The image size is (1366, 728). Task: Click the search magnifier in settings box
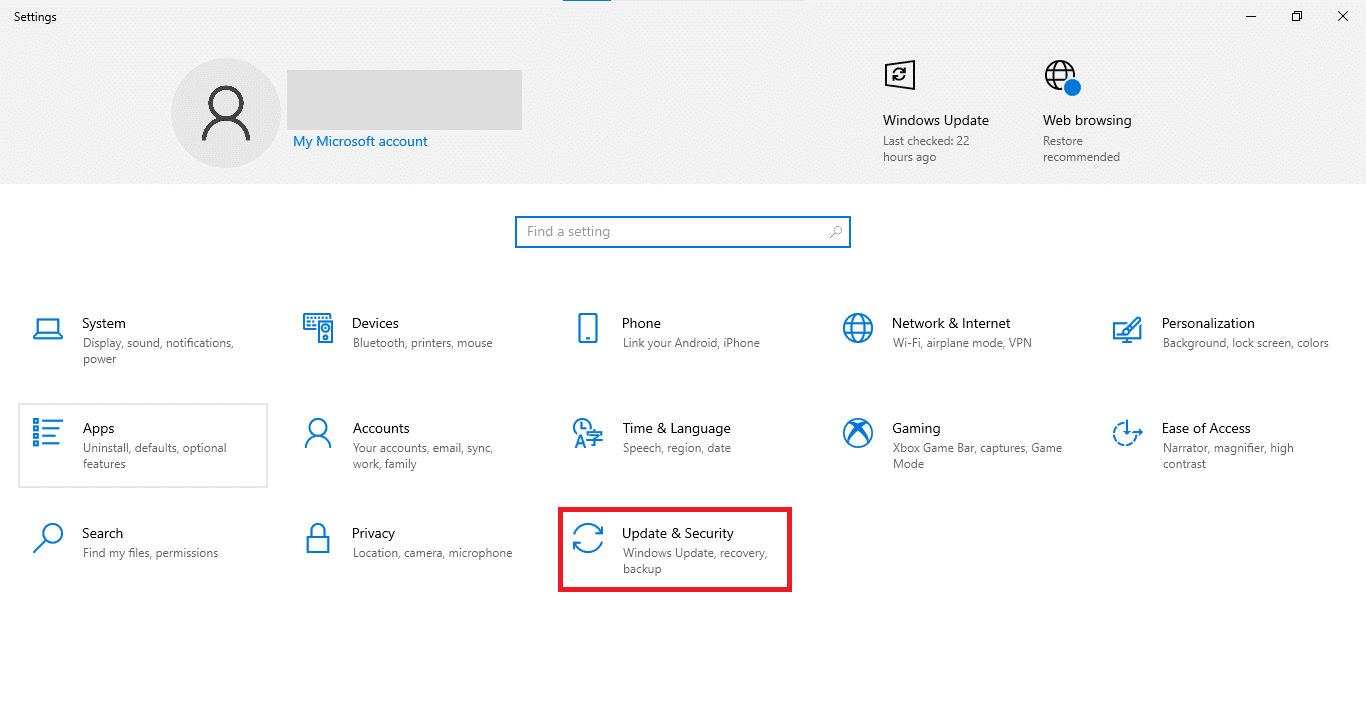coord(836,231)
